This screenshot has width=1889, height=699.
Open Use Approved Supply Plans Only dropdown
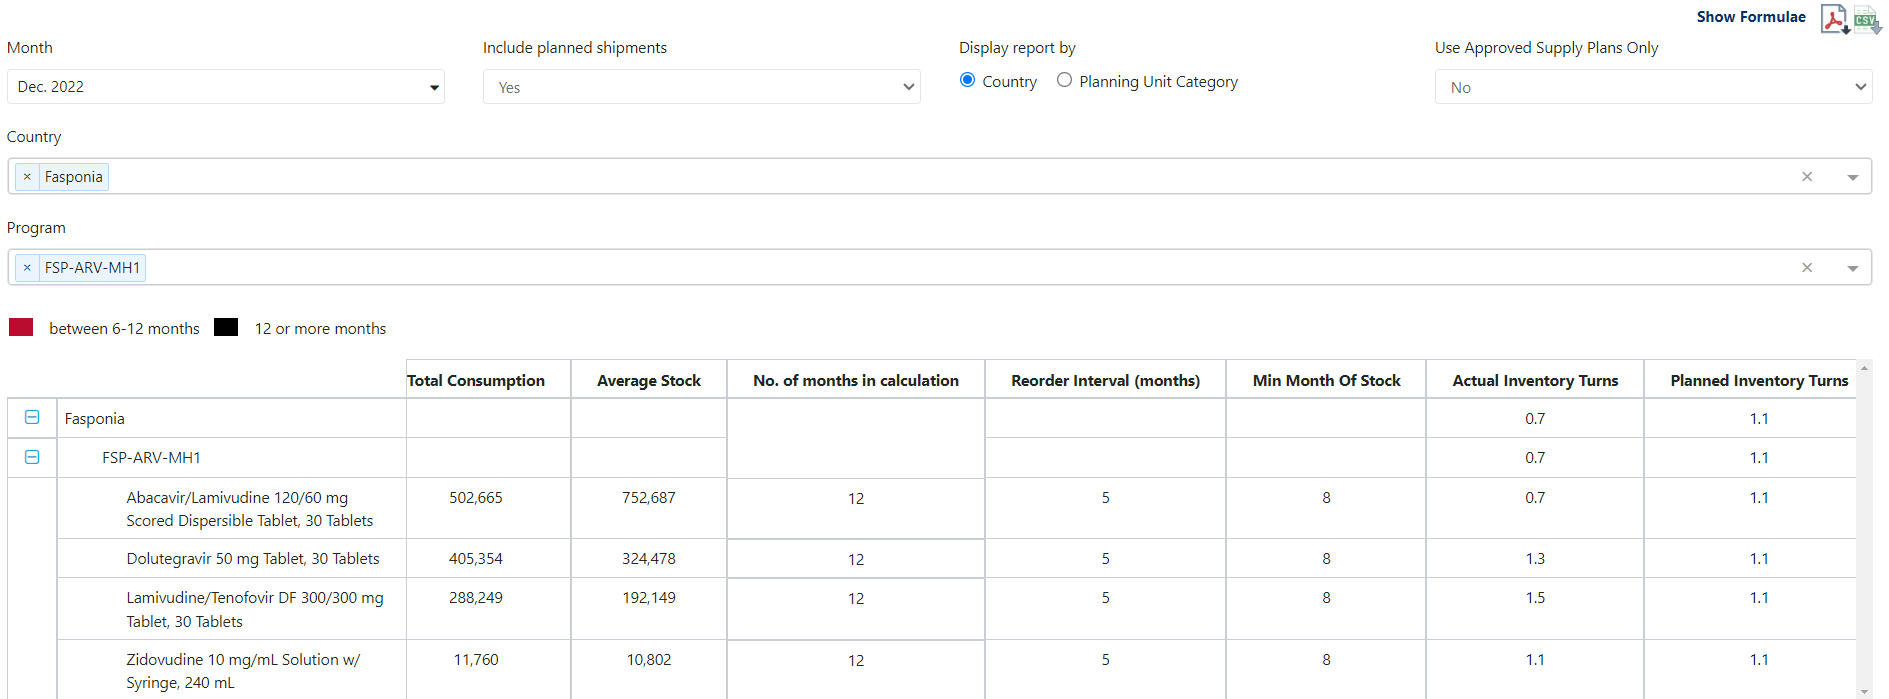click(1653, 87)
